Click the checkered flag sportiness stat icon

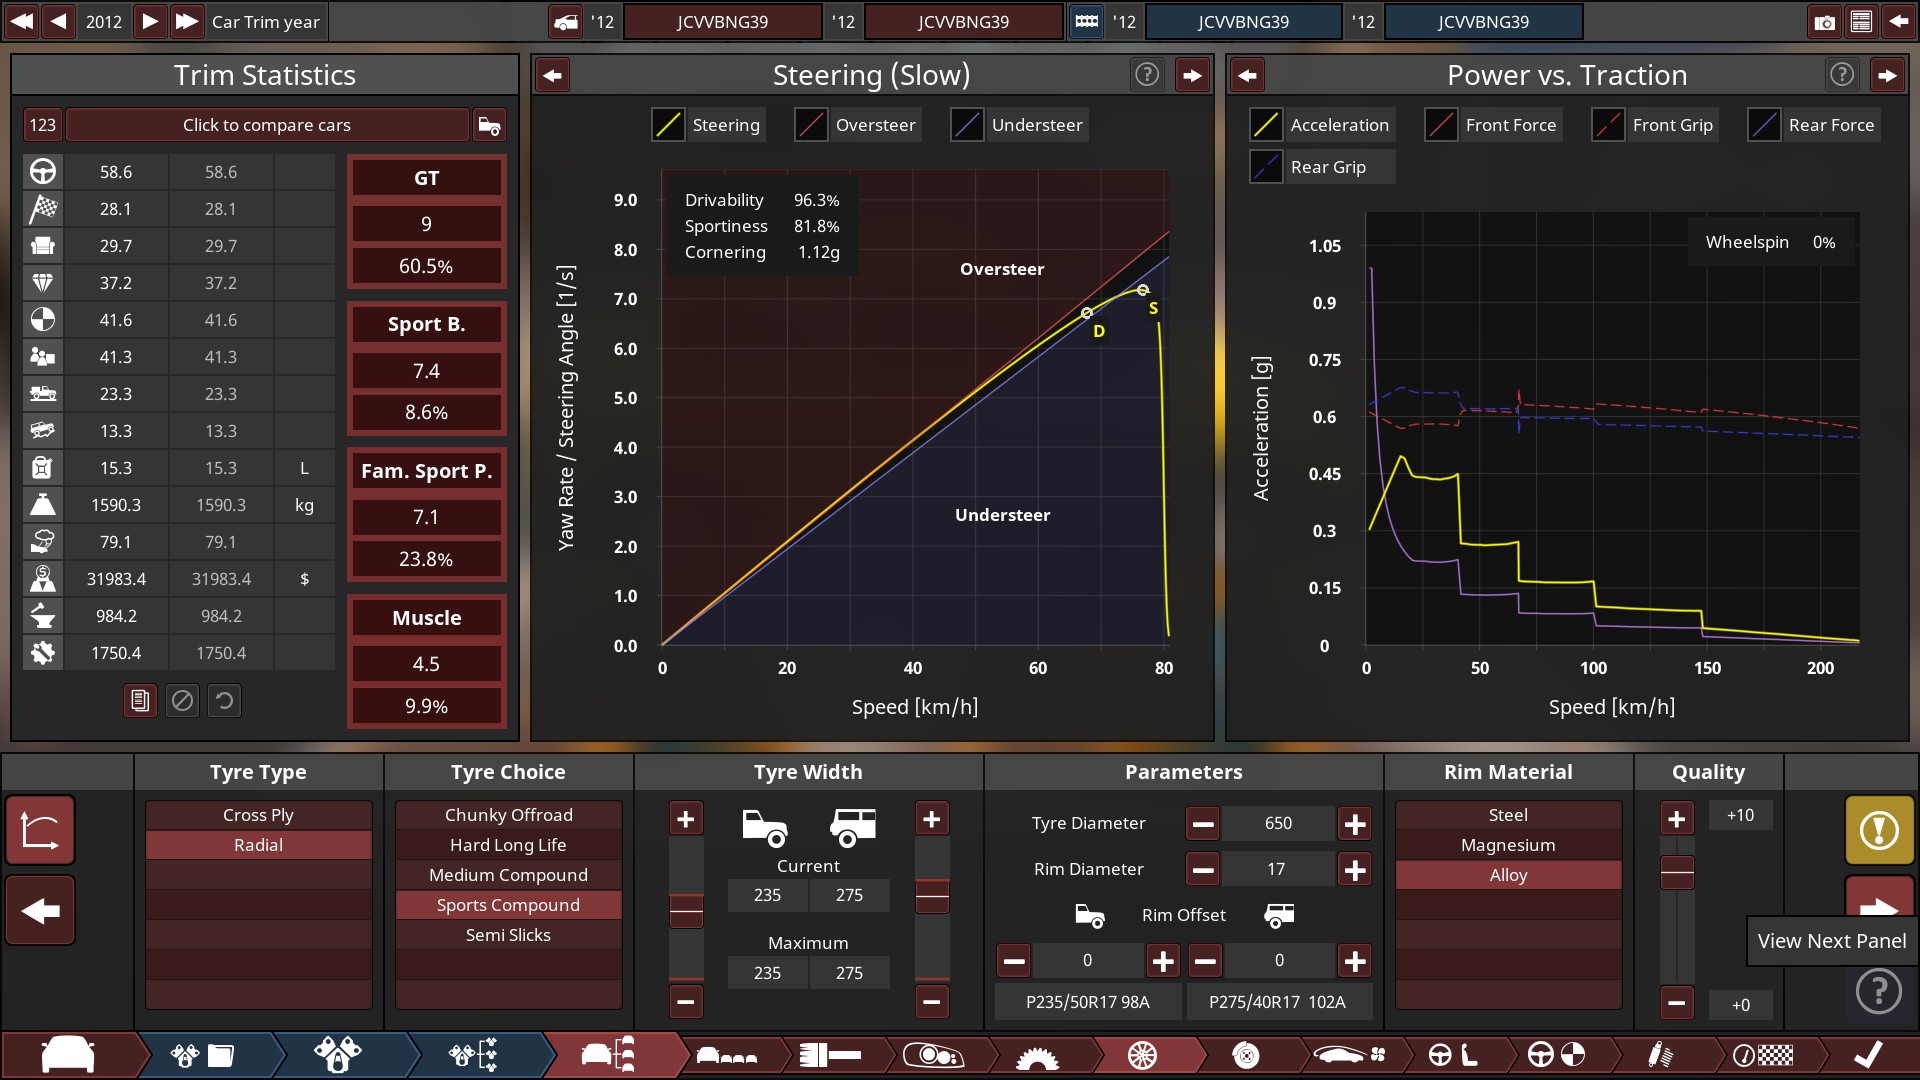click(43, 209)
